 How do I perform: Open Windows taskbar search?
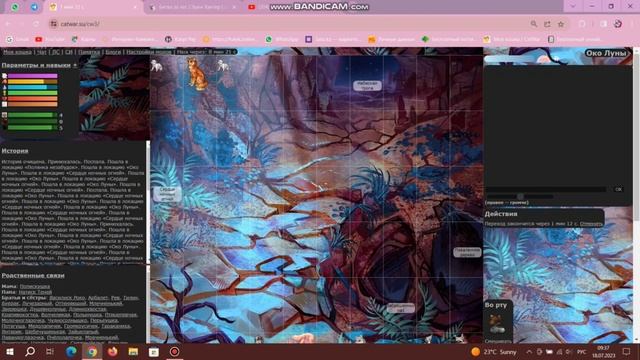coord(30,352)
